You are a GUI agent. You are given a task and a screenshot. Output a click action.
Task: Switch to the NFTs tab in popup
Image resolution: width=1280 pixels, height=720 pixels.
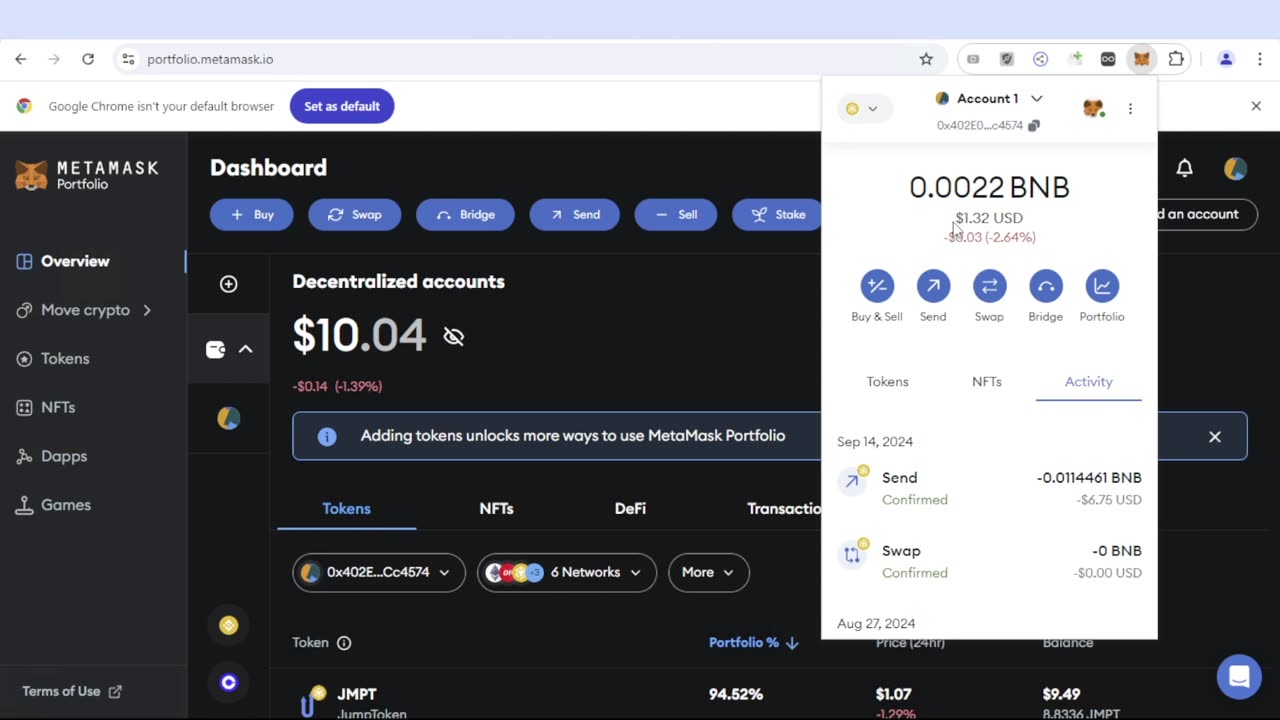tap(987, 382)
